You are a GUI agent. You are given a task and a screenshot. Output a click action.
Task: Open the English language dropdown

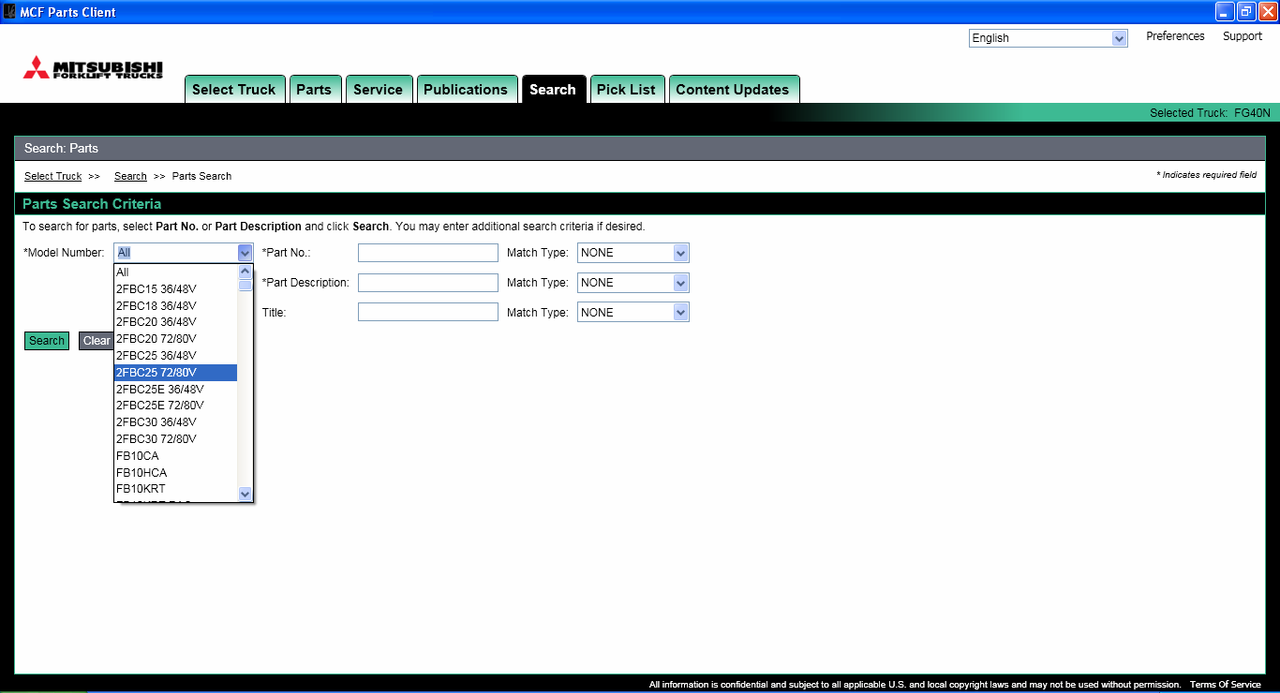coord(1048,38)
